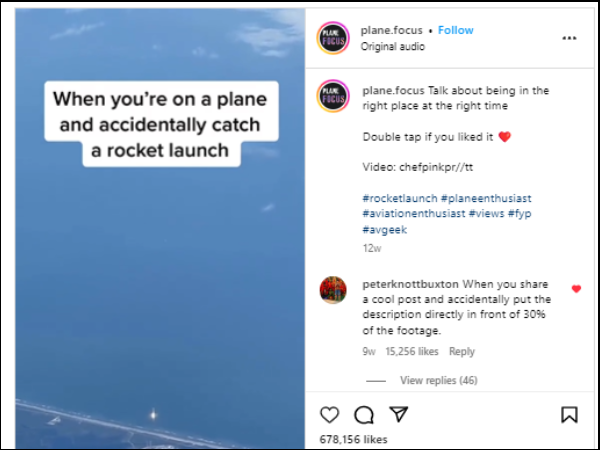Open plane.focus avatar in header
This screenshot has height=450, width=600.
pos(333,38)
